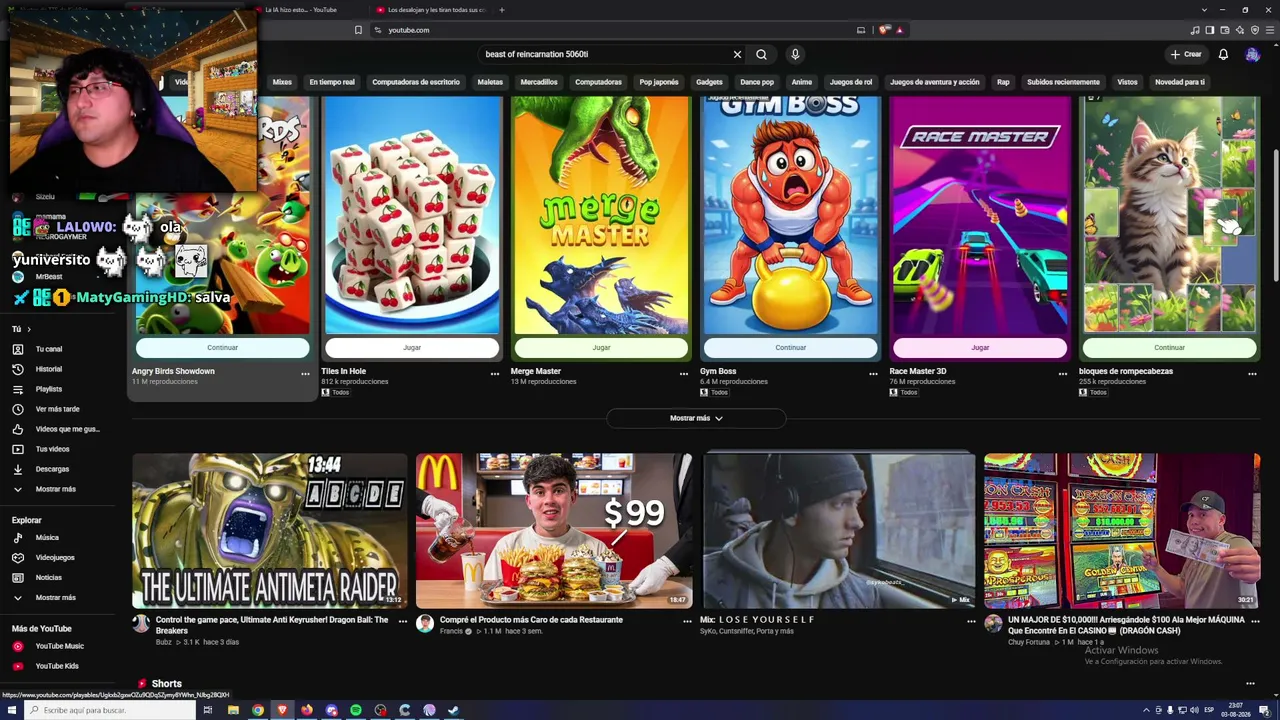
Task: Show hidden system tray icons
Action: (1146, 710)
